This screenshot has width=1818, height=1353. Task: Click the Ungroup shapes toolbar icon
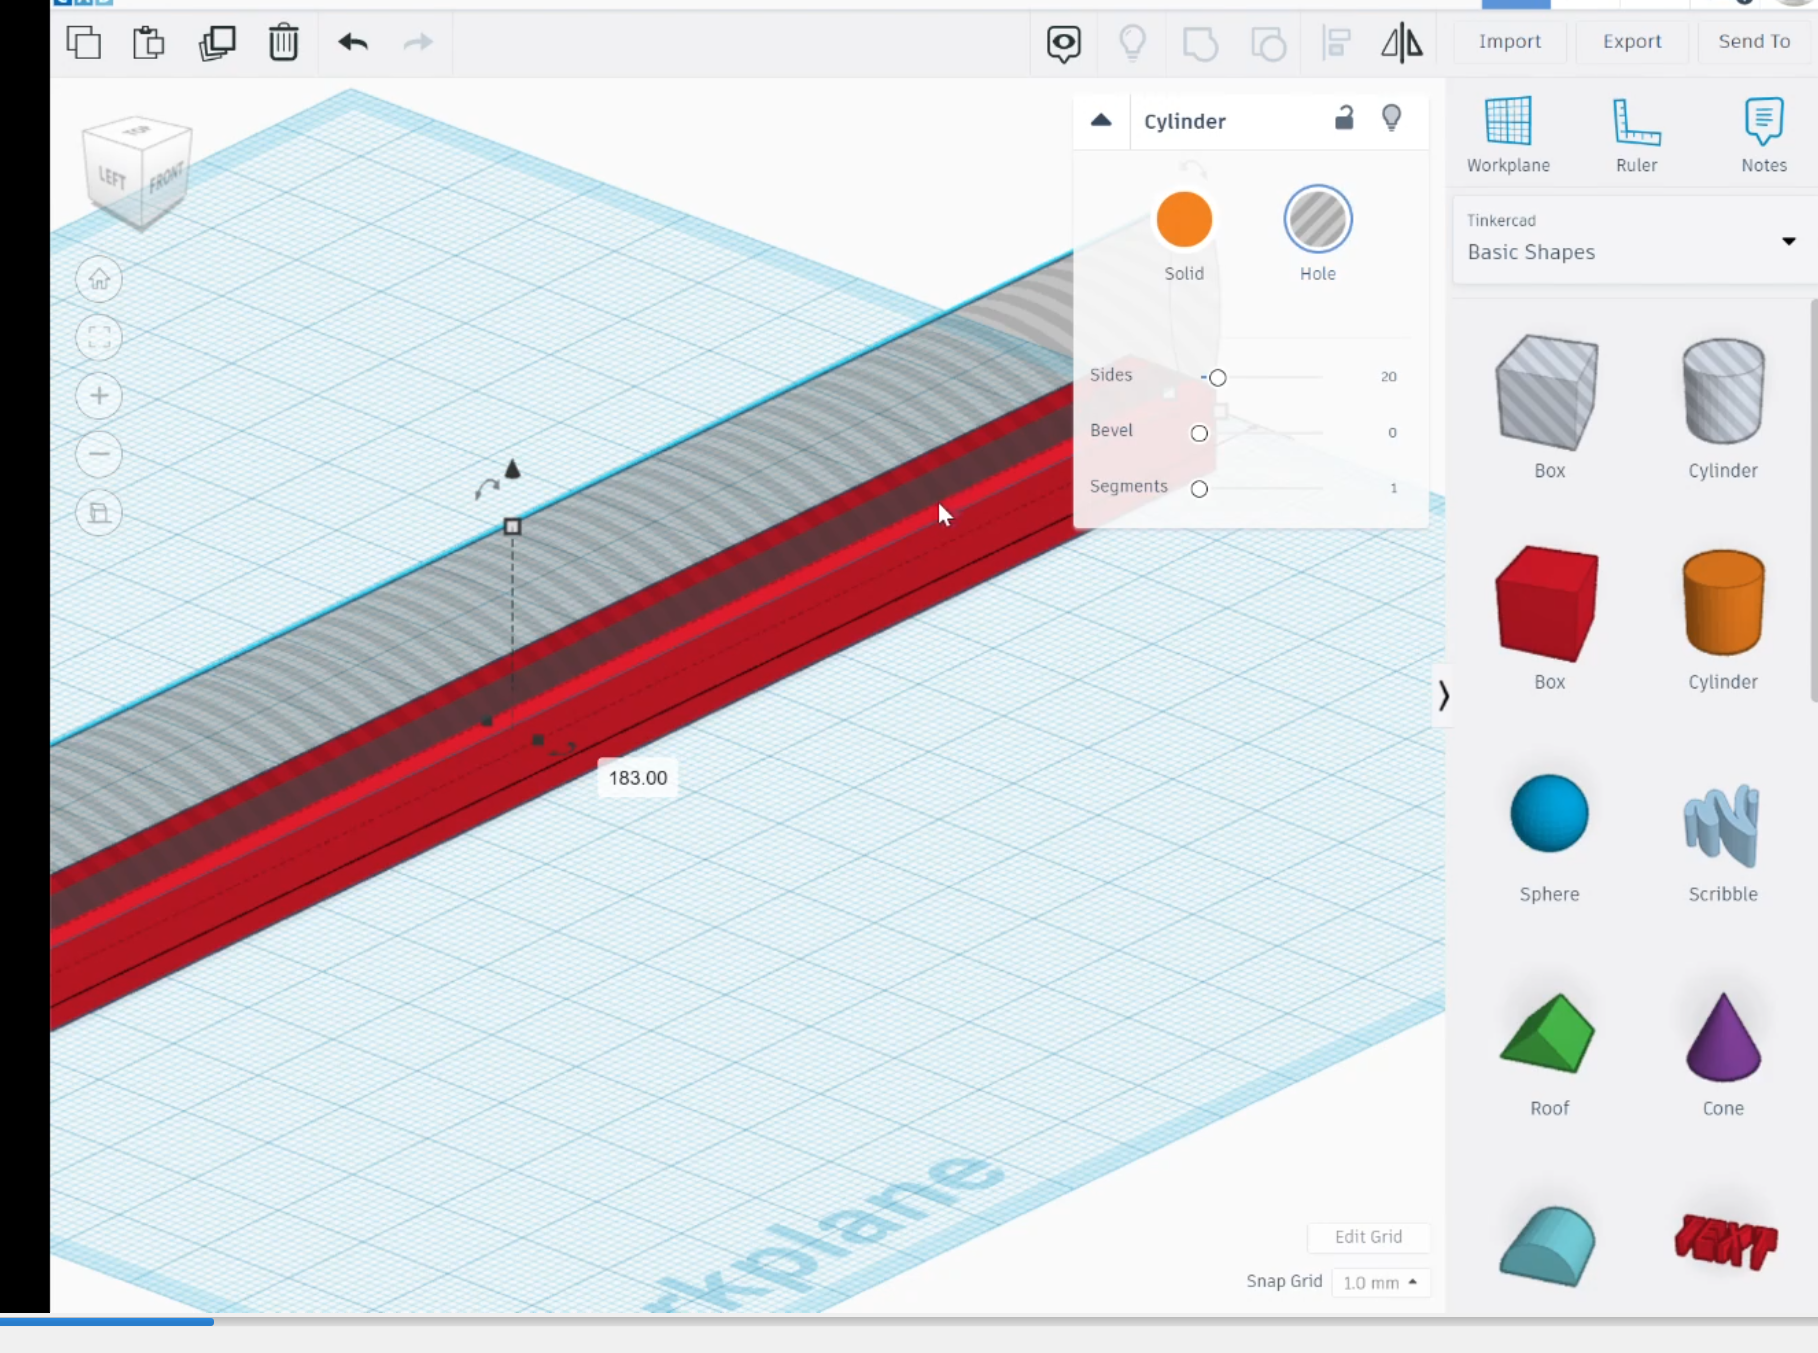(1268, 44)
